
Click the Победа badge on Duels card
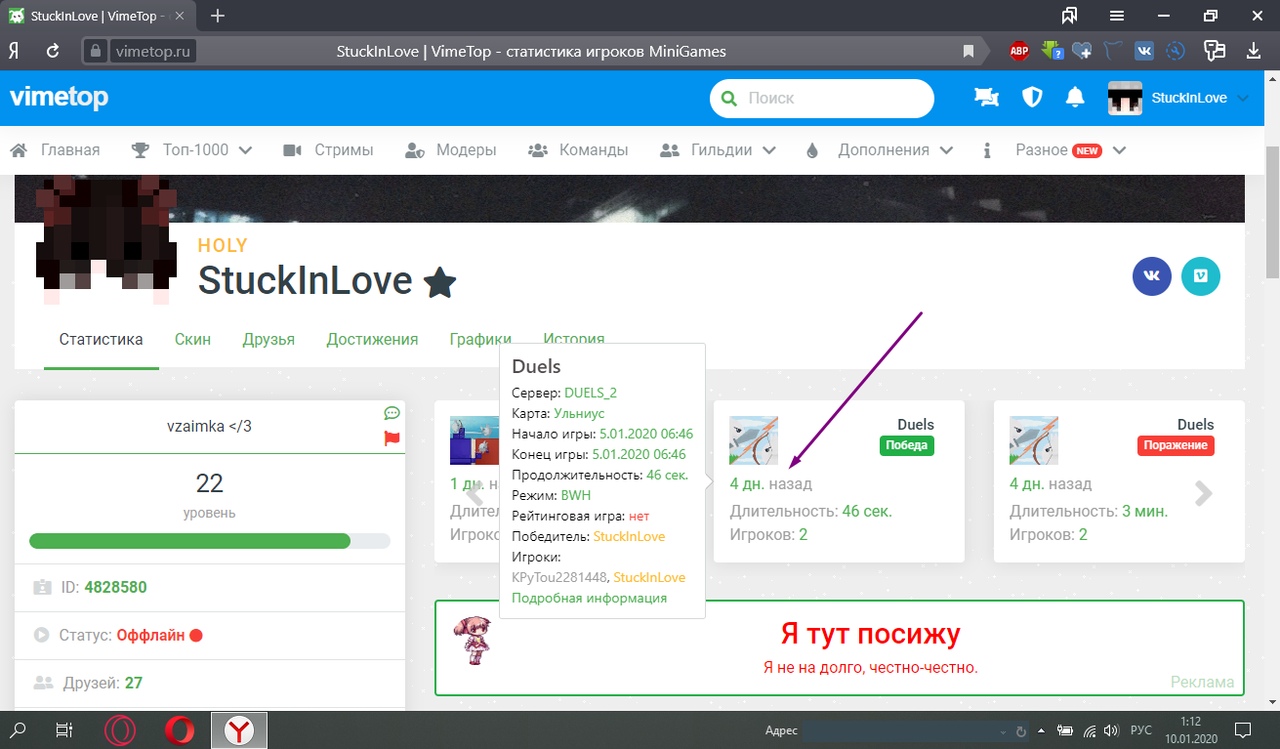[905, 445]
